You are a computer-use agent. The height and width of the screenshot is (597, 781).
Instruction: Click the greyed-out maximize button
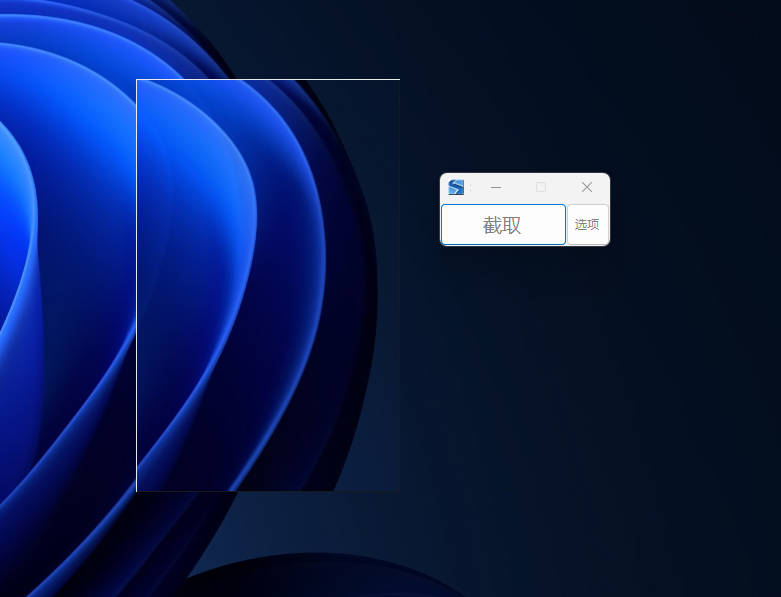pos(541,187)
